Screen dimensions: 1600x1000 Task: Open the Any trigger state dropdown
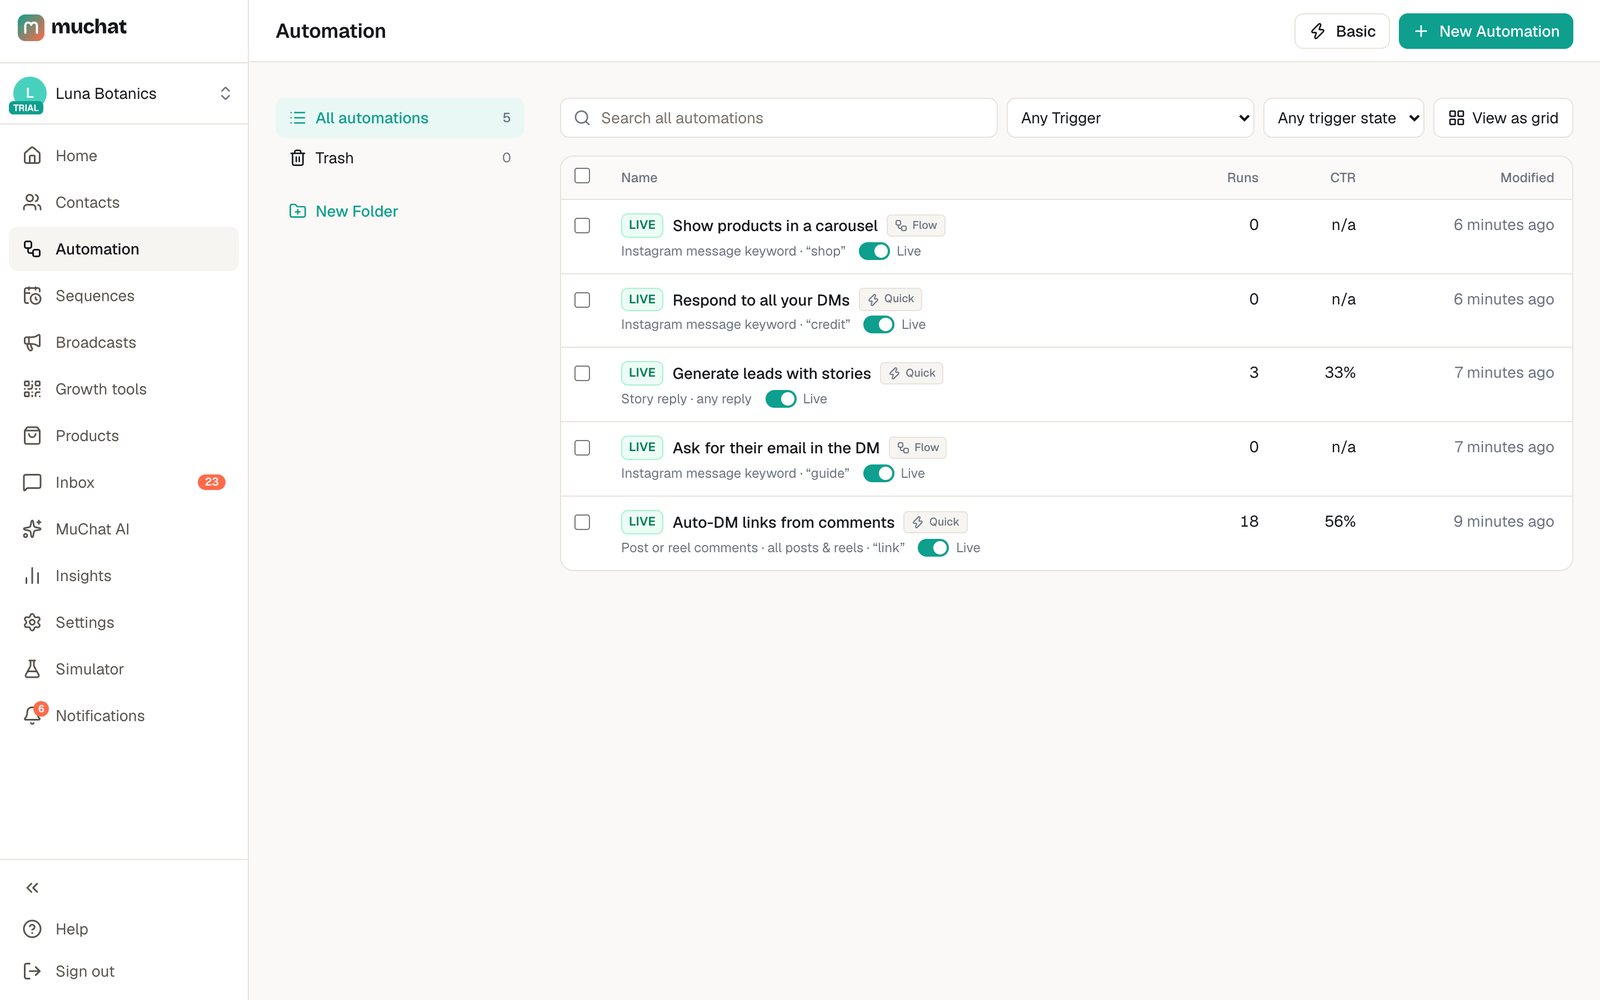click(1344, 118)
